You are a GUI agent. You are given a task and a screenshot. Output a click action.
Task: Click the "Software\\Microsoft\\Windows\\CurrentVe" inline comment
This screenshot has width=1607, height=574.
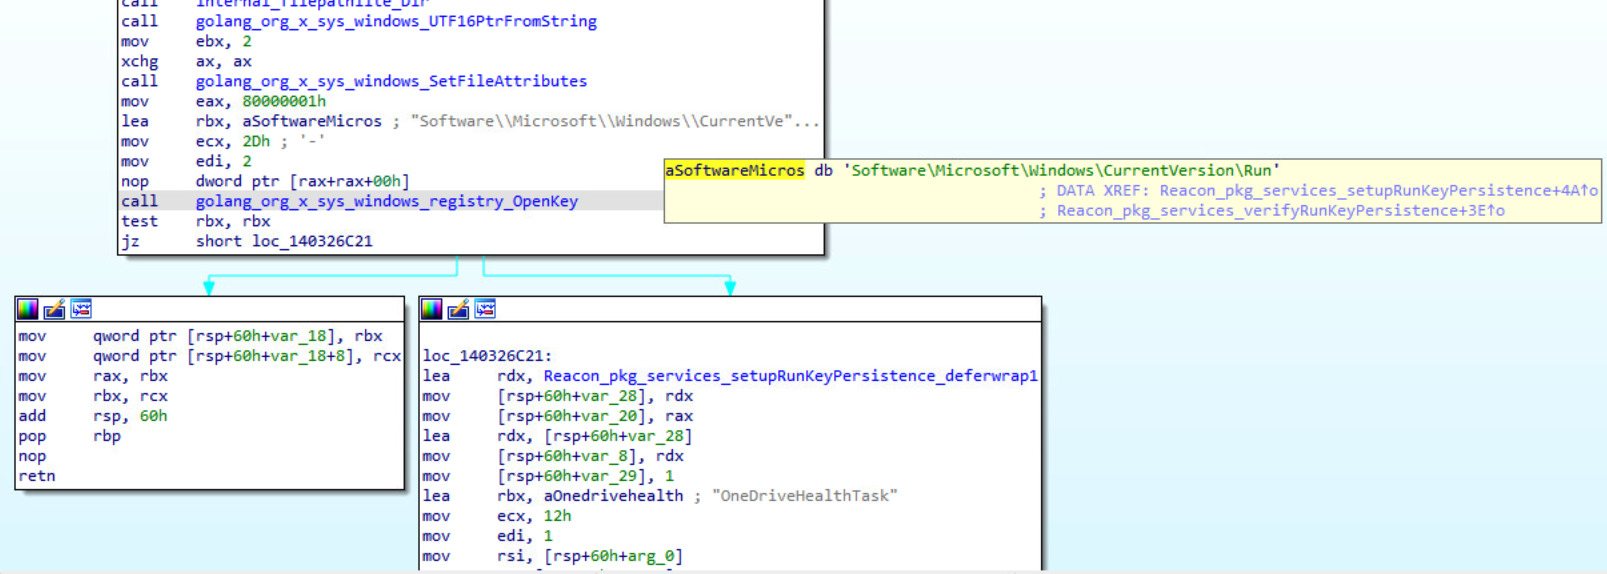click(x=615, y=121)
